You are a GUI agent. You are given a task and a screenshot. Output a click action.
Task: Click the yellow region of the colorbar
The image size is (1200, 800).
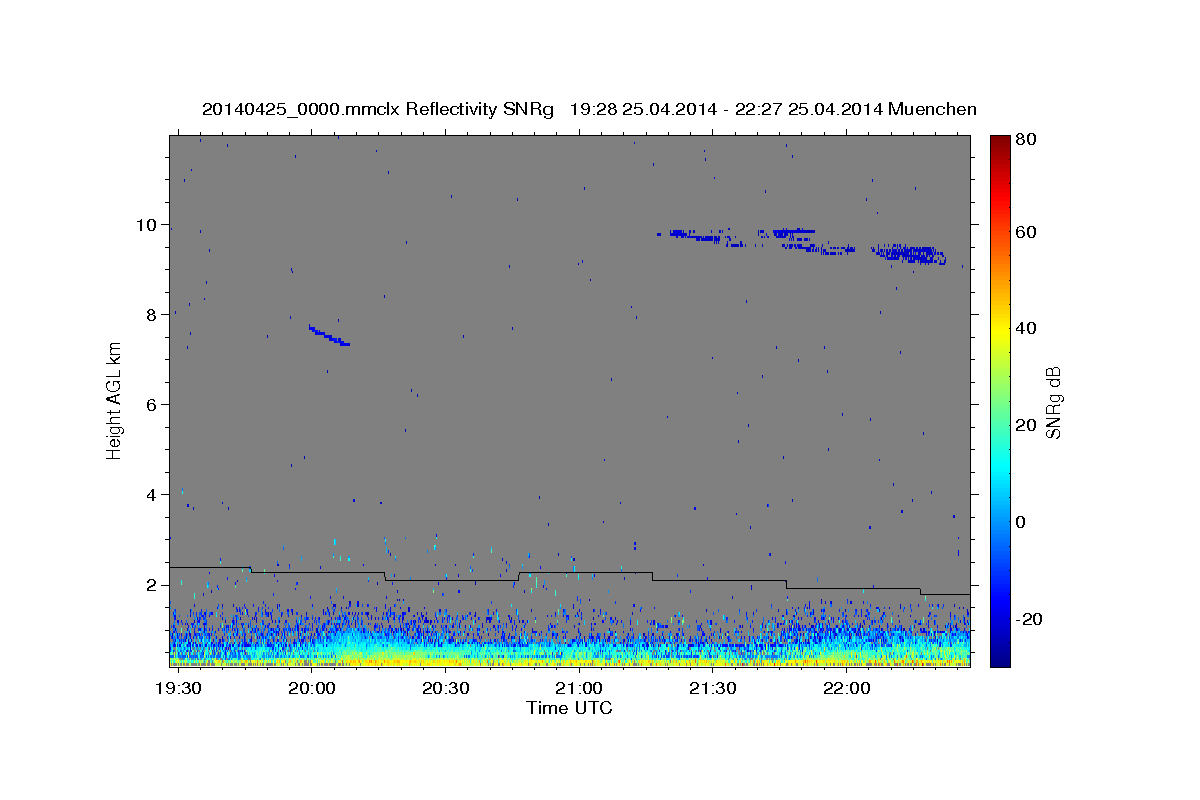(x=999, y=330)
